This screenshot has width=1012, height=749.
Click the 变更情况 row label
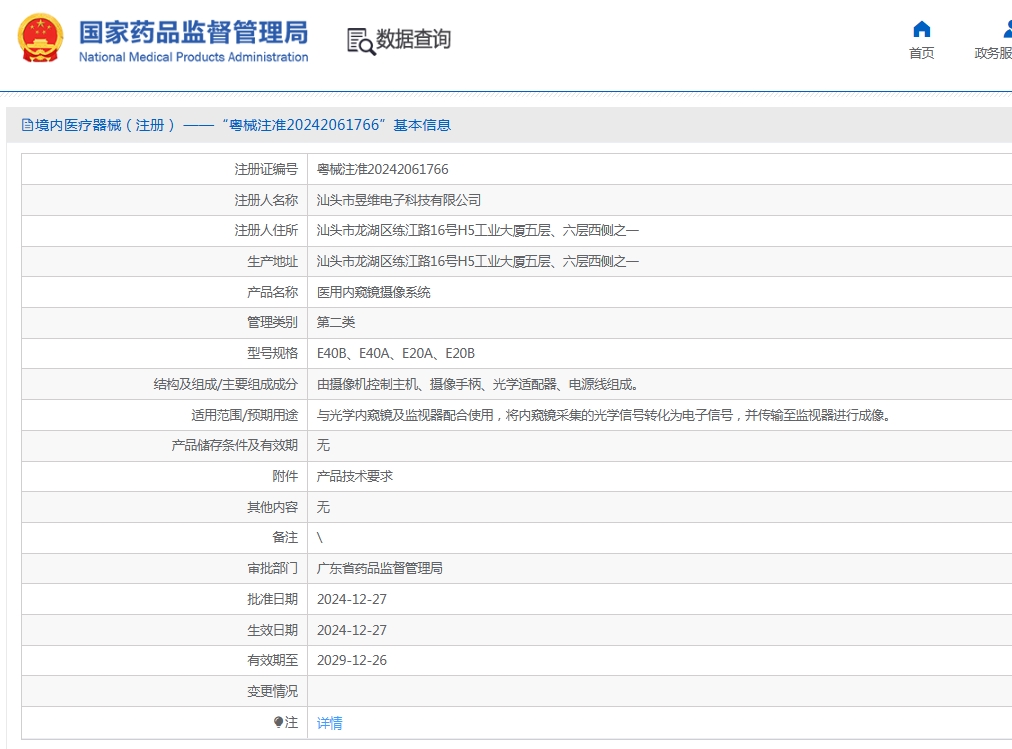pyautogui.click(x=272, y=692)
